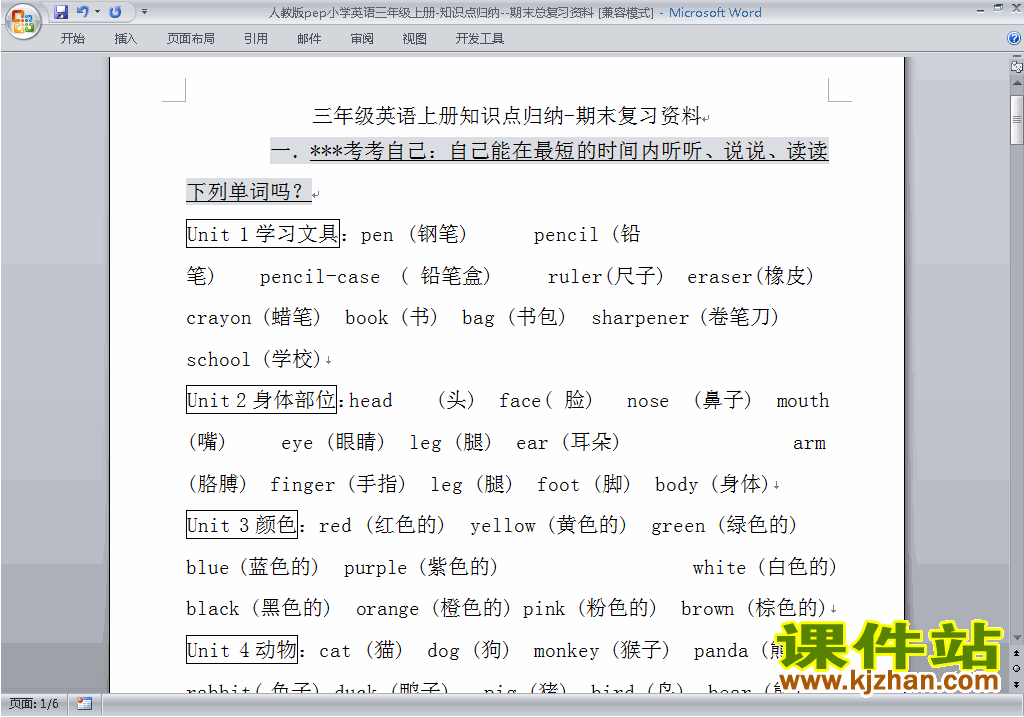
Task: Undo the last action
Action: click(83, 12)
